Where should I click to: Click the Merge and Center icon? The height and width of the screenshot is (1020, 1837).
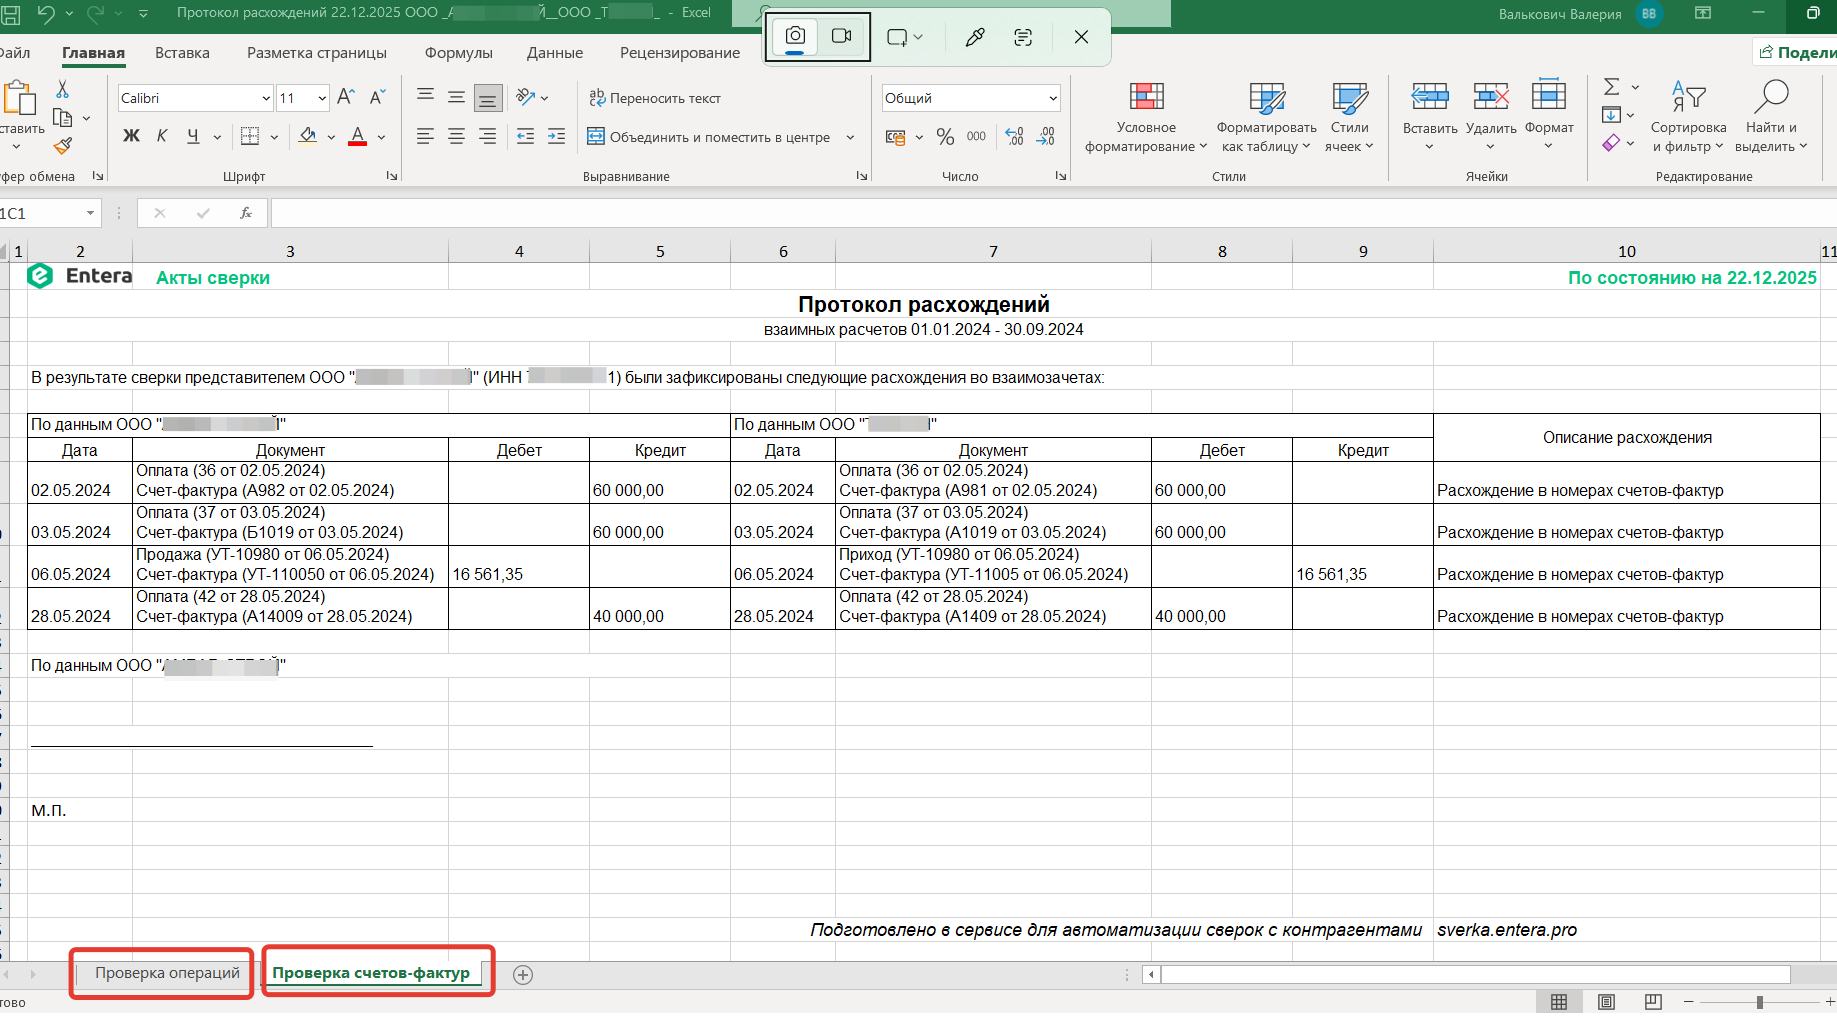pyautogui.click(x=596, y=137)
